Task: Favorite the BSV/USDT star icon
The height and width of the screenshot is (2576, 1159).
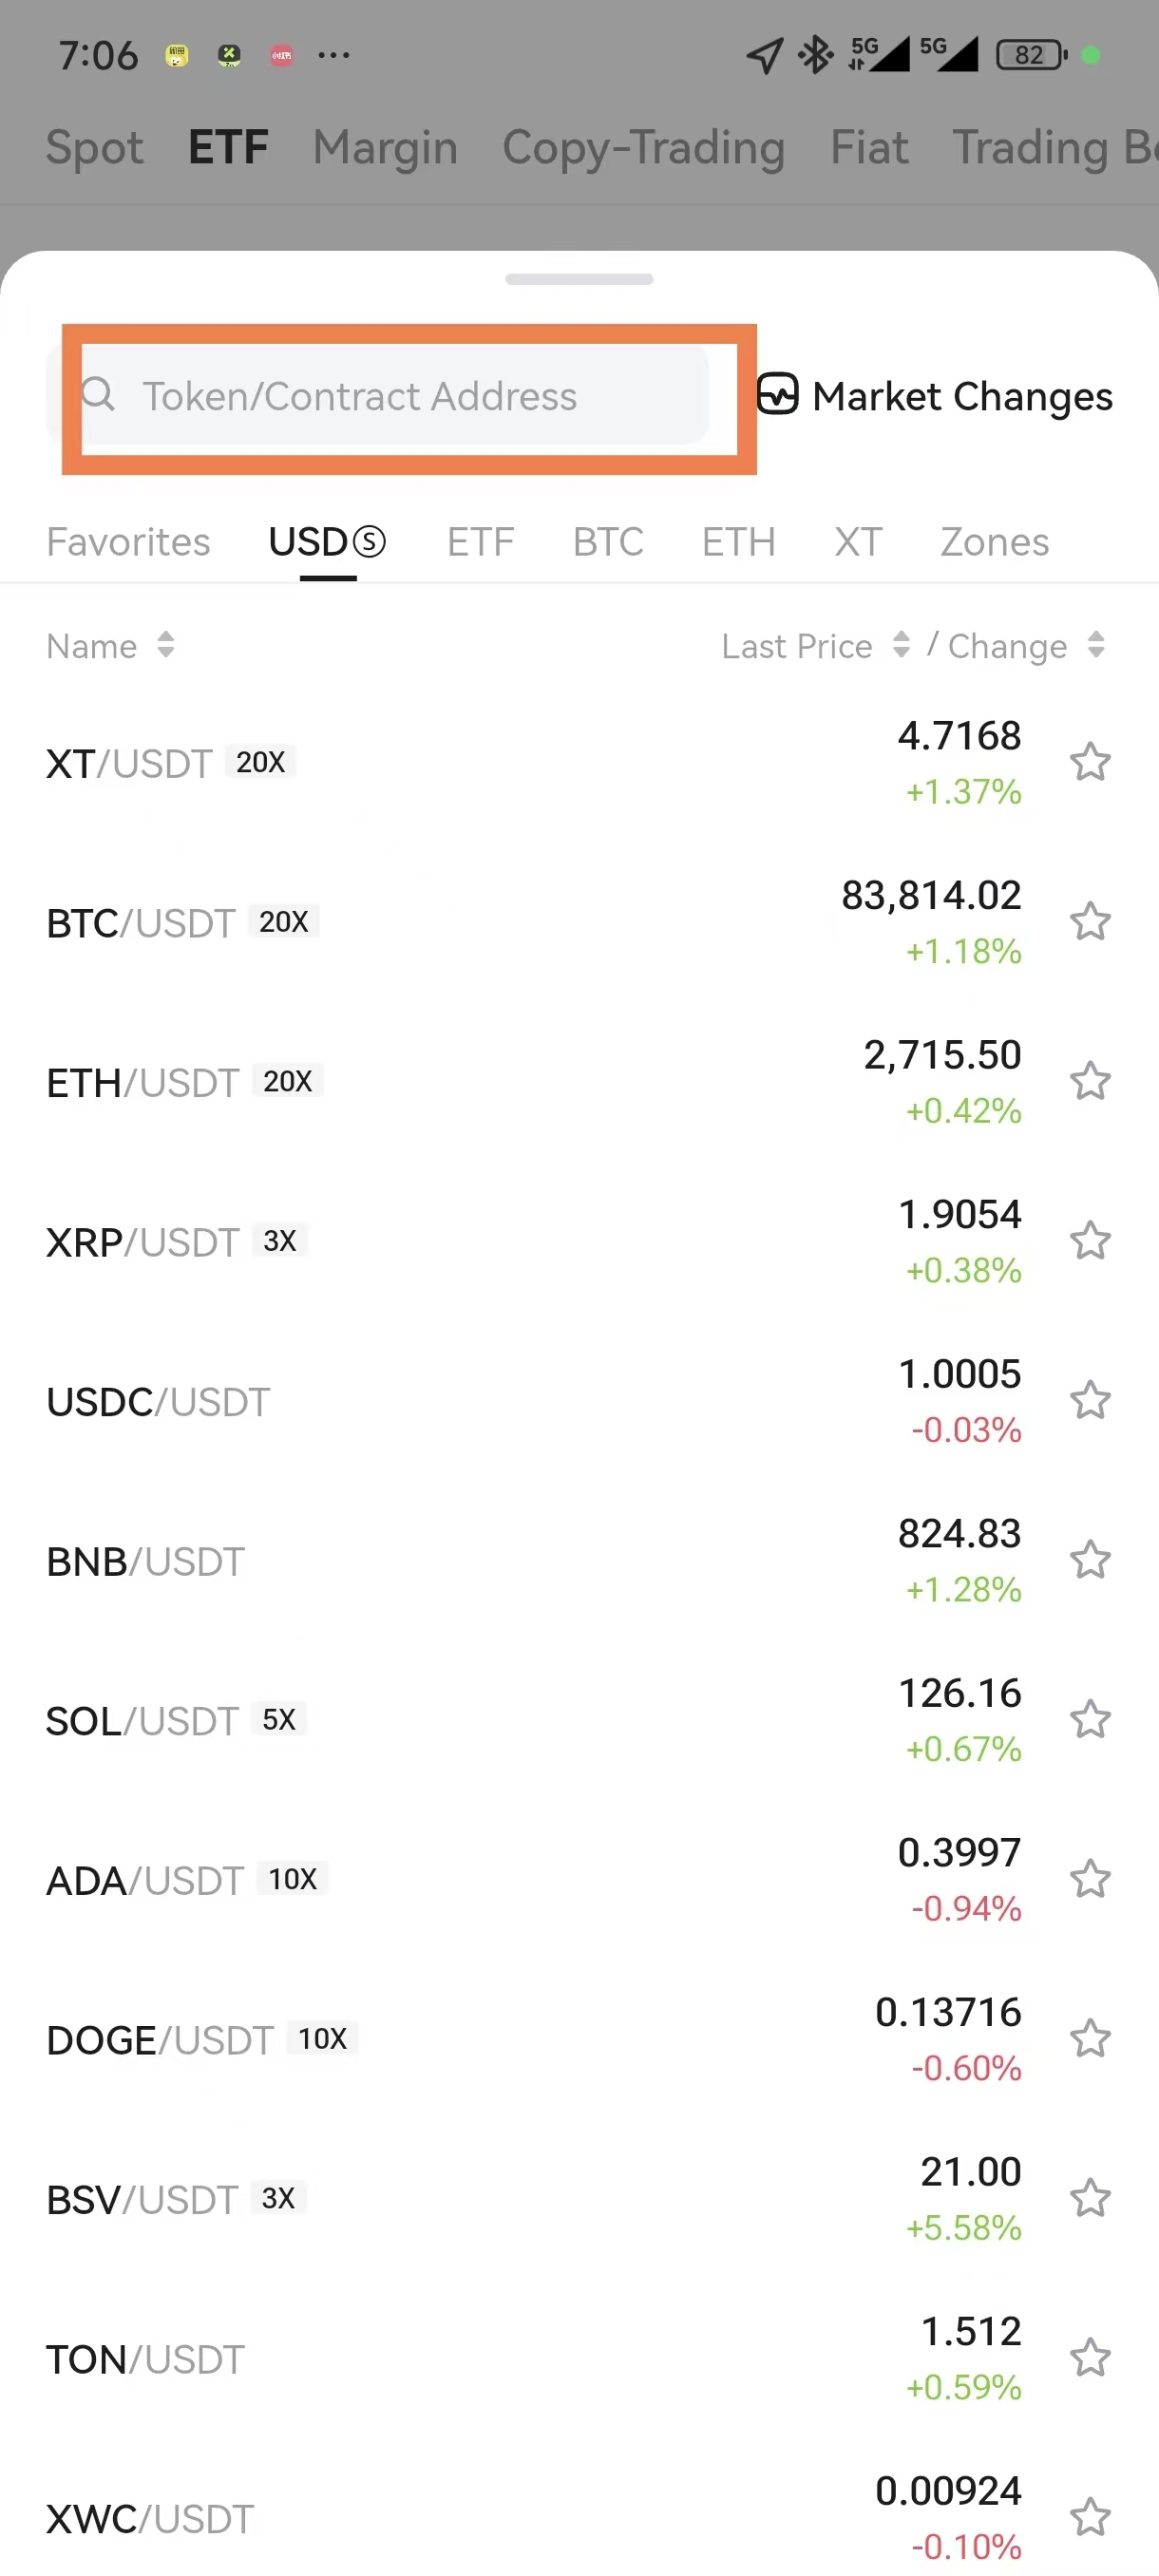Action: tap(1090, 2198)
